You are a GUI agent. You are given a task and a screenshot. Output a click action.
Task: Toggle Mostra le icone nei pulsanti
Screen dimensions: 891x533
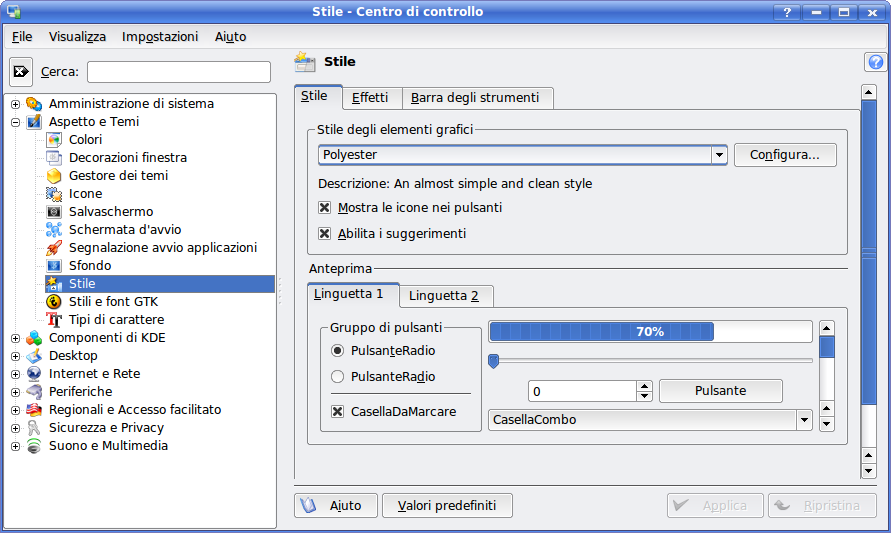324,208
